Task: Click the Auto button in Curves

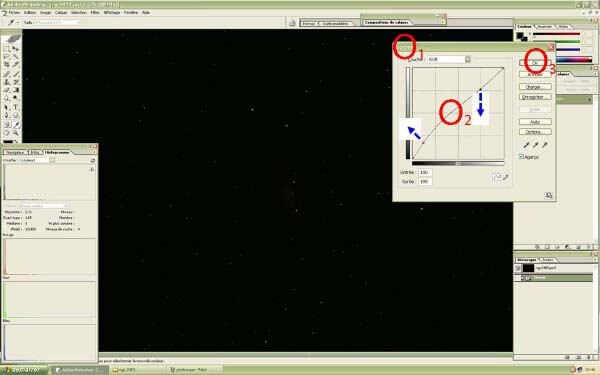Action: click(x=535, y=122)
